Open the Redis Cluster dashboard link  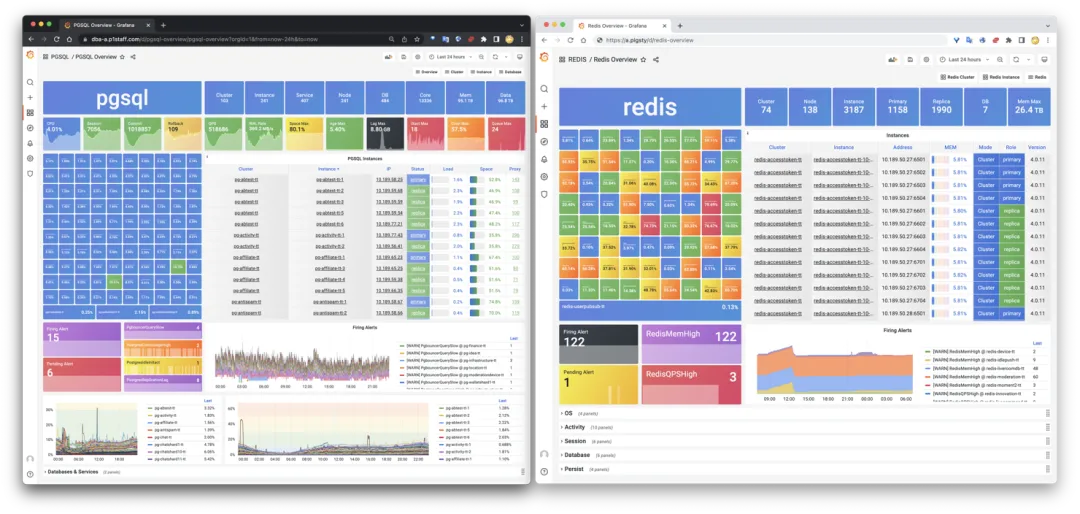coord(958,77)
